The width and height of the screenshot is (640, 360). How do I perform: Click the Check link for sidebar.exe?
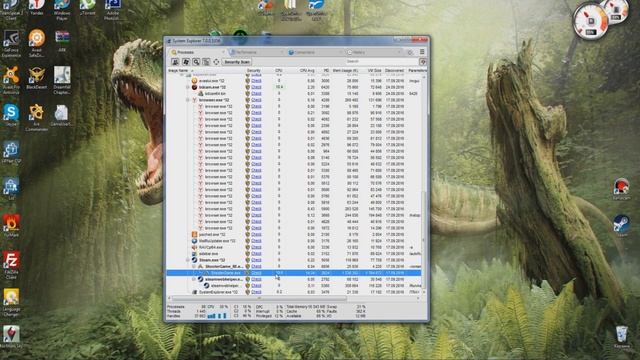256,253
